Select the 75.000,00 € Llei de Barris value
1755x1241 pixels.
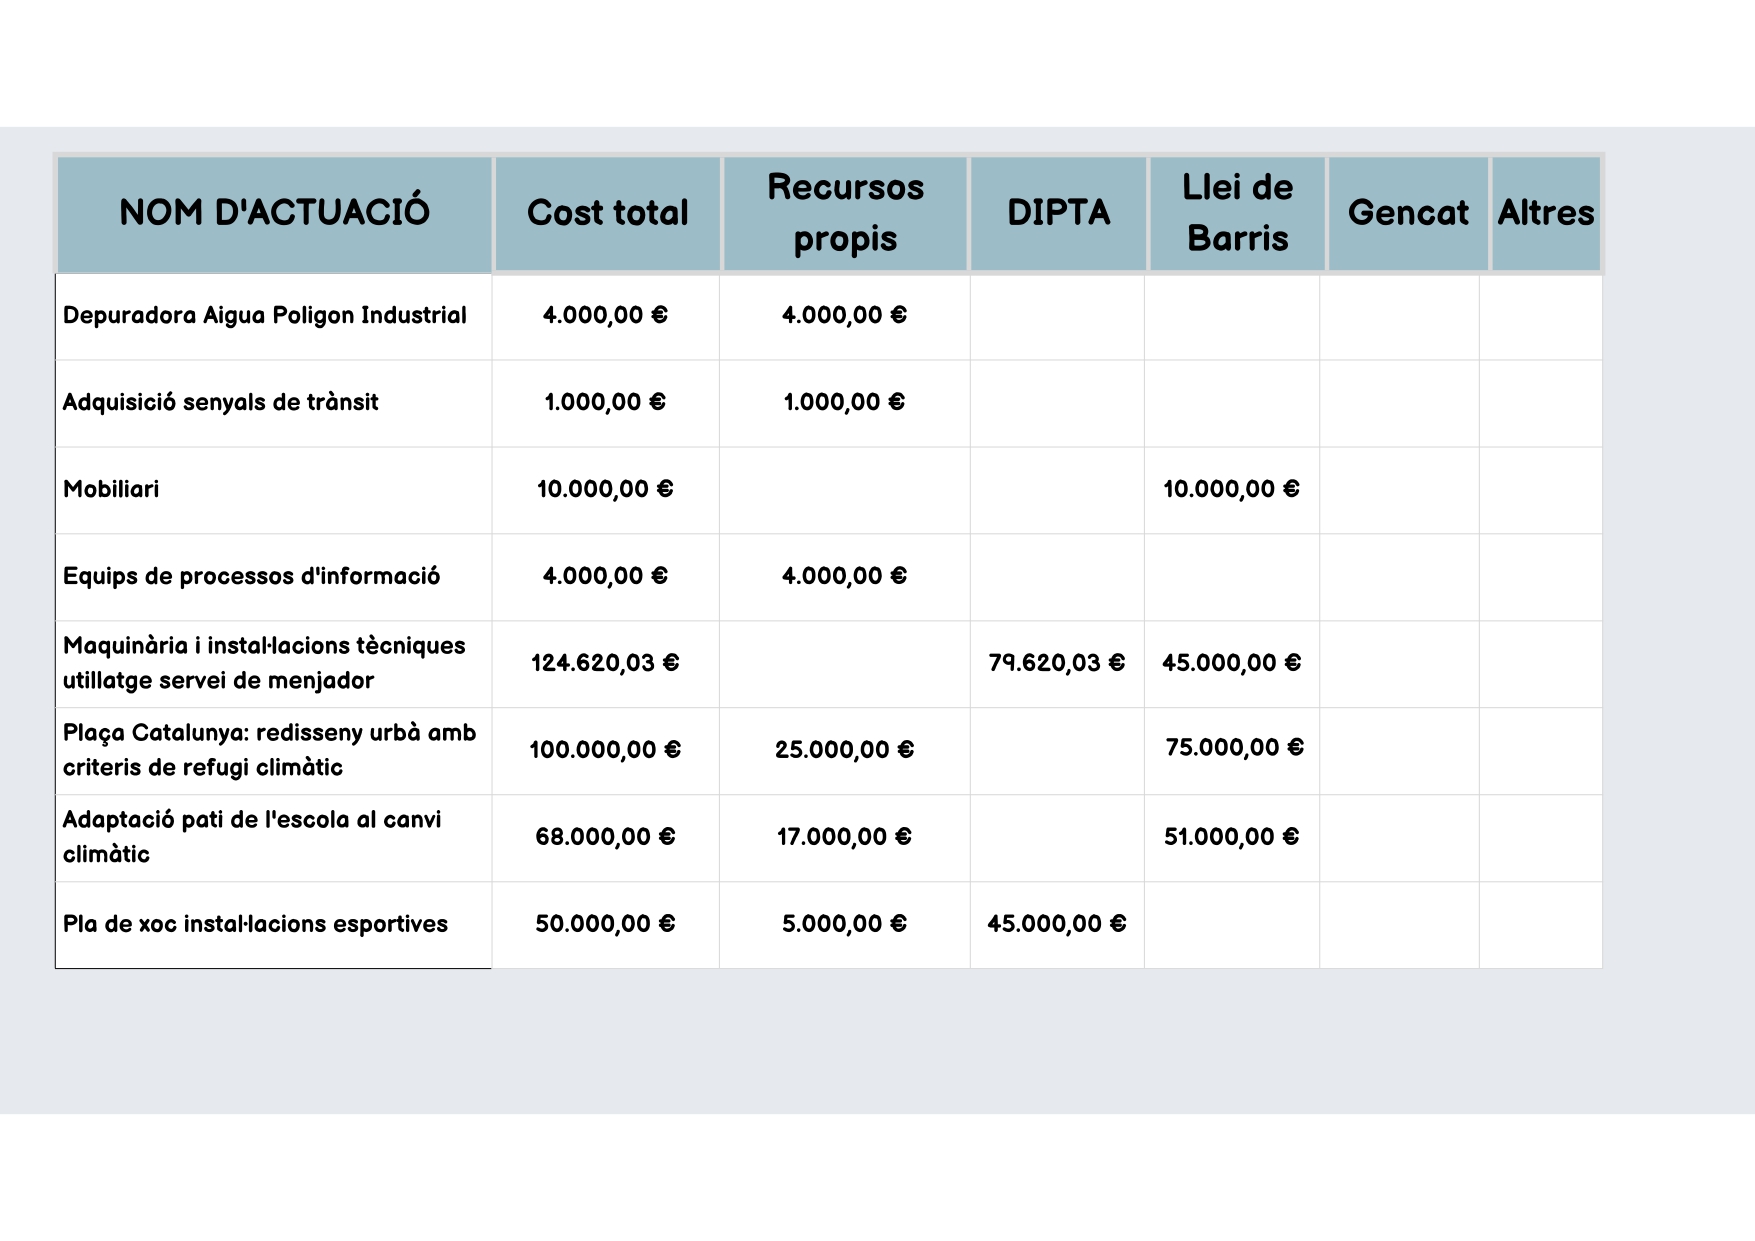[1234, 748]
